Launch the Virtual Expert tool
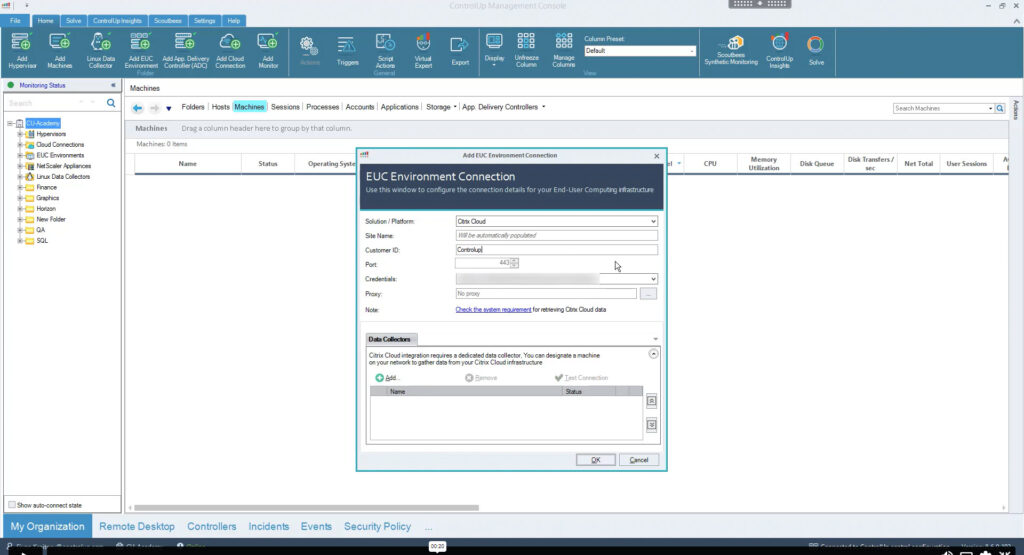 pyautogui.click(x=423, y=44)
